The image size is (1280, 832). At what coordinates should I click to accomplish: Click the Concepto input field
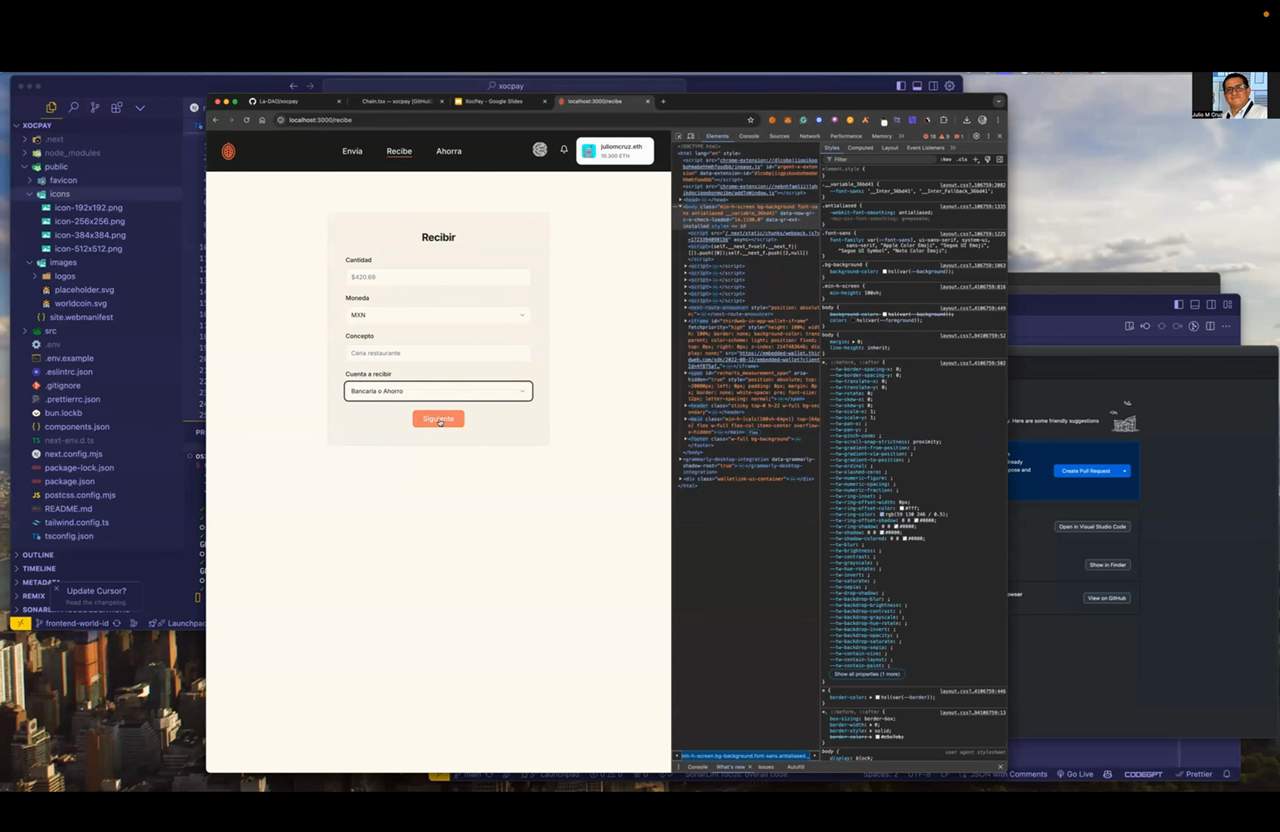438,353
